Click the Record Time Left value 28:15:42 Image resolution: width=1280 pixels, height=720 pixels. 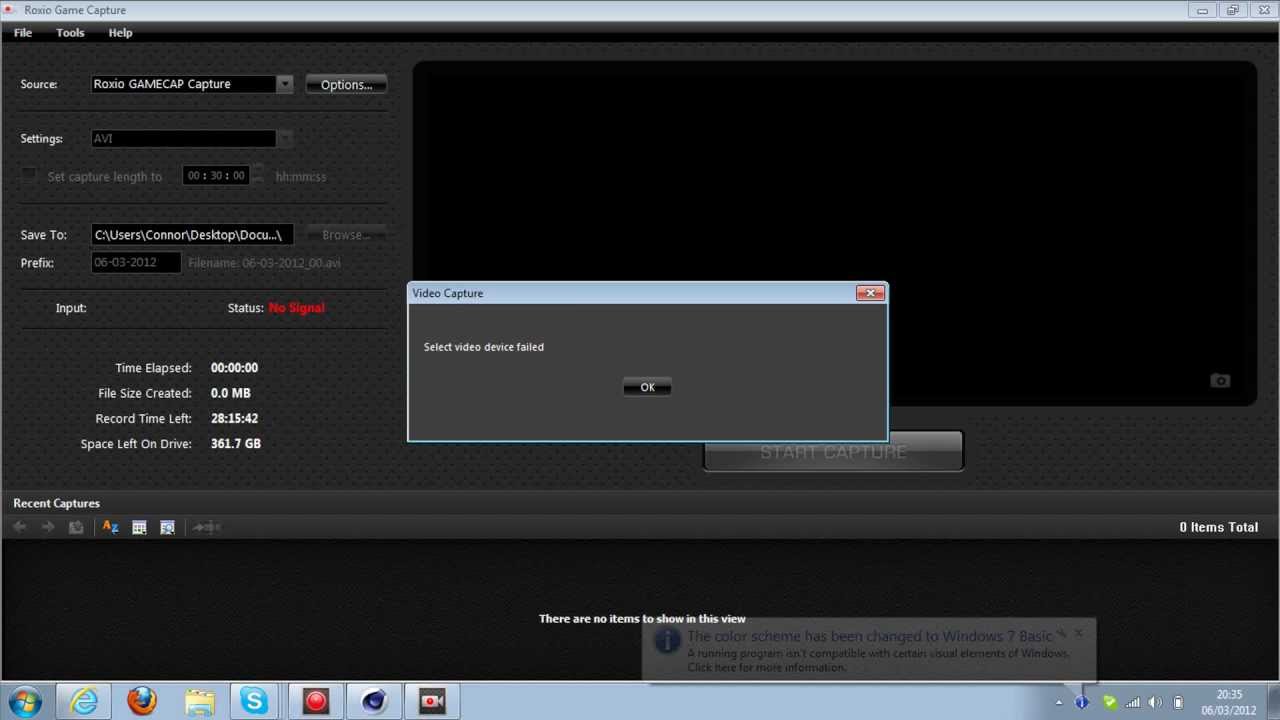pyautogui.click(x=234, y=418)
